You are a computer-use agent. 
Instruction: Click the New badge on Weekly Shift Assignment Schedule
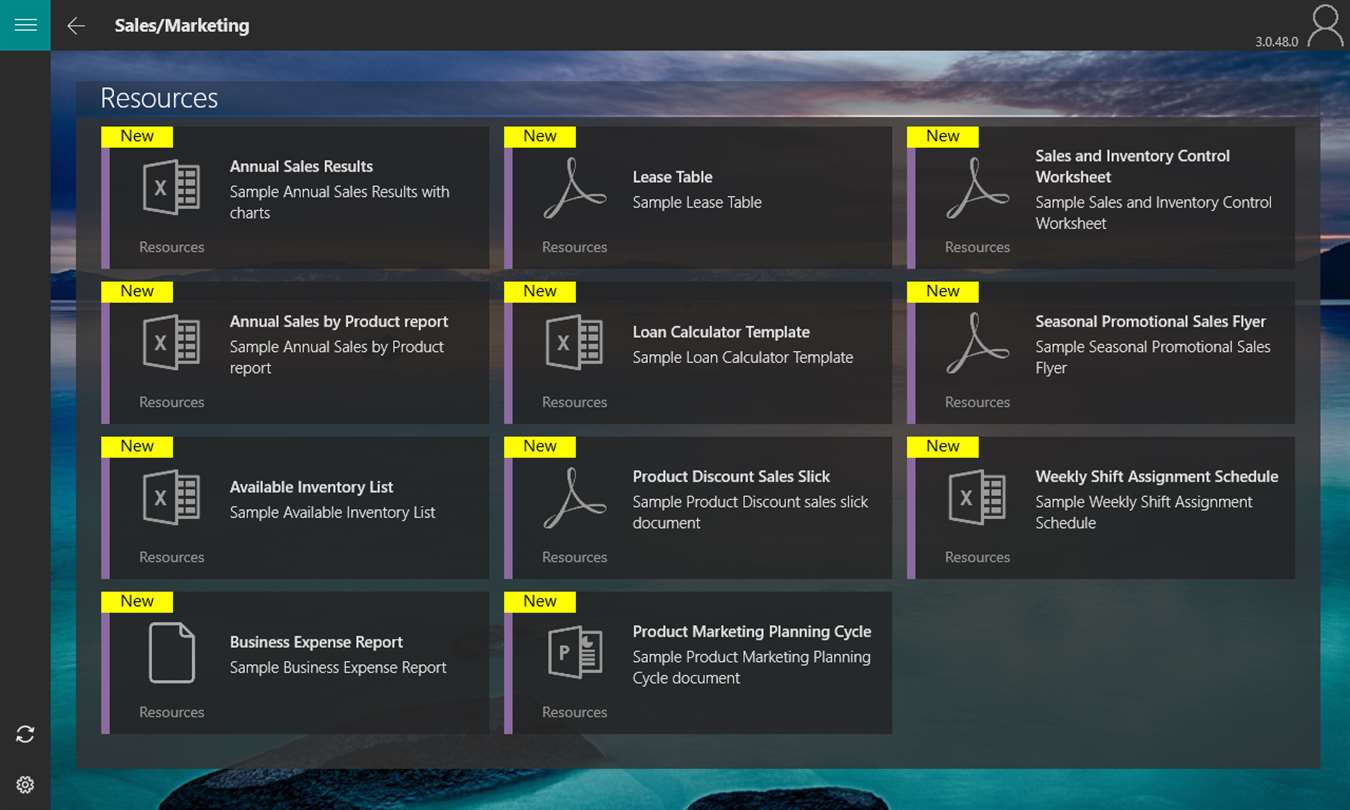pyautogui.click(x=943, y=446)
